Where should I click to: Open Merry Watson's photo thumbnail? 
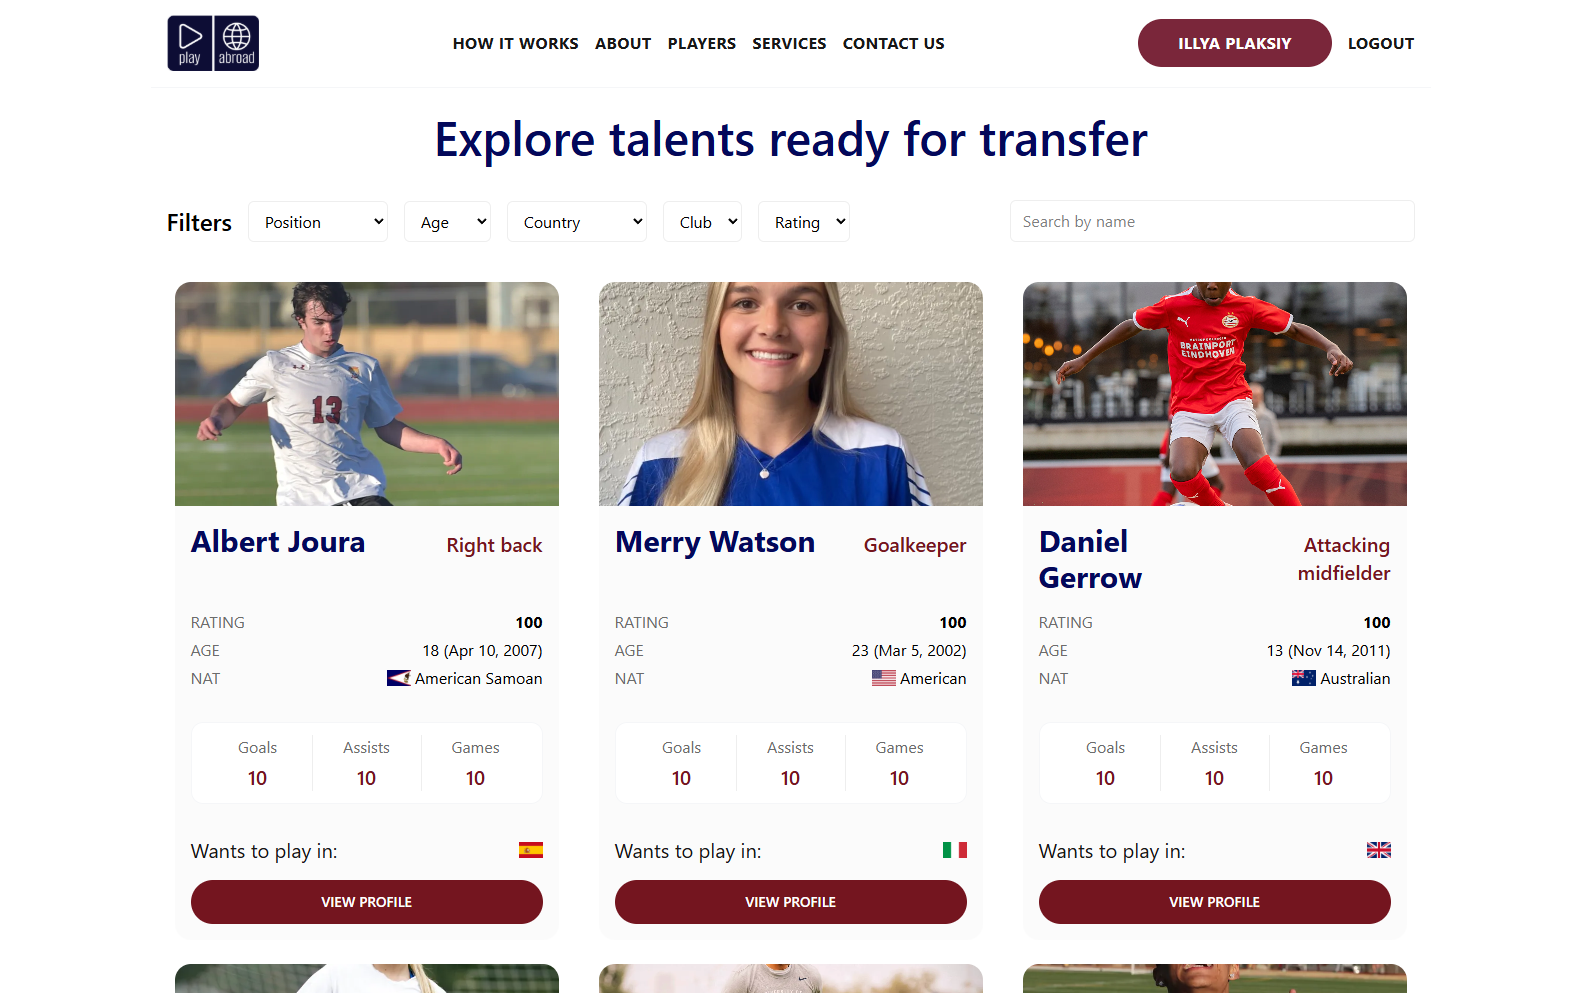791,394
